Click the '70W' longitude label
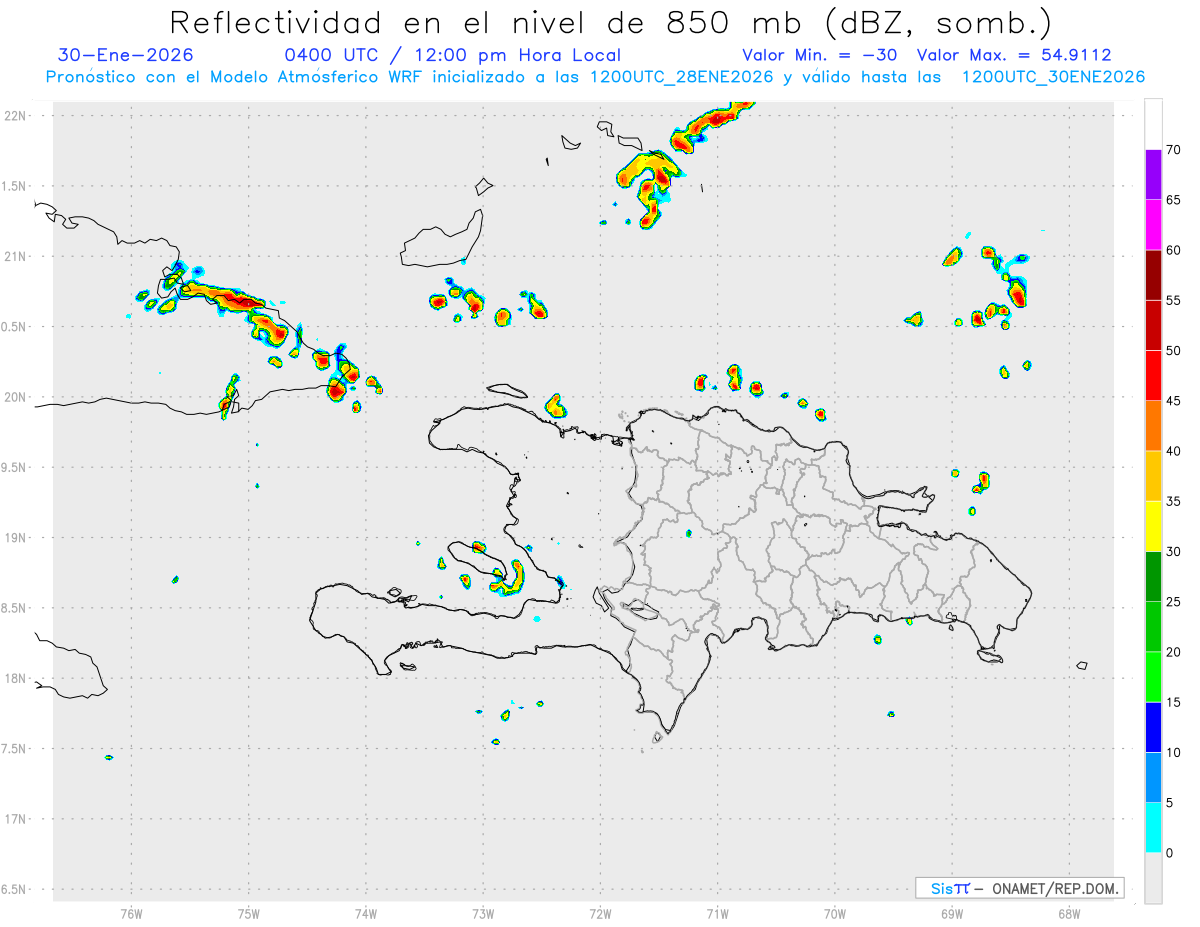This screenshot has height=927, width=1200. (x=835, y=913)
